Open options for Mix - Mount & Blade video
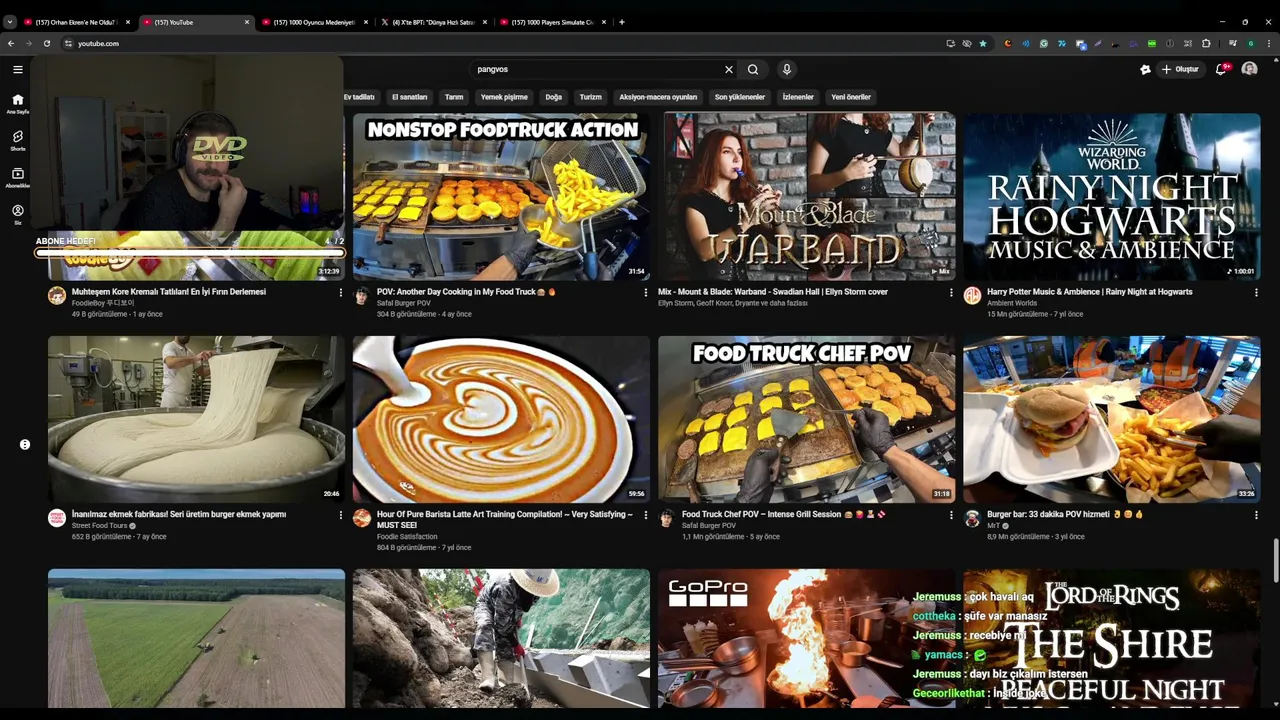The height and width of the screenshot is (720, 1280). 951,293
